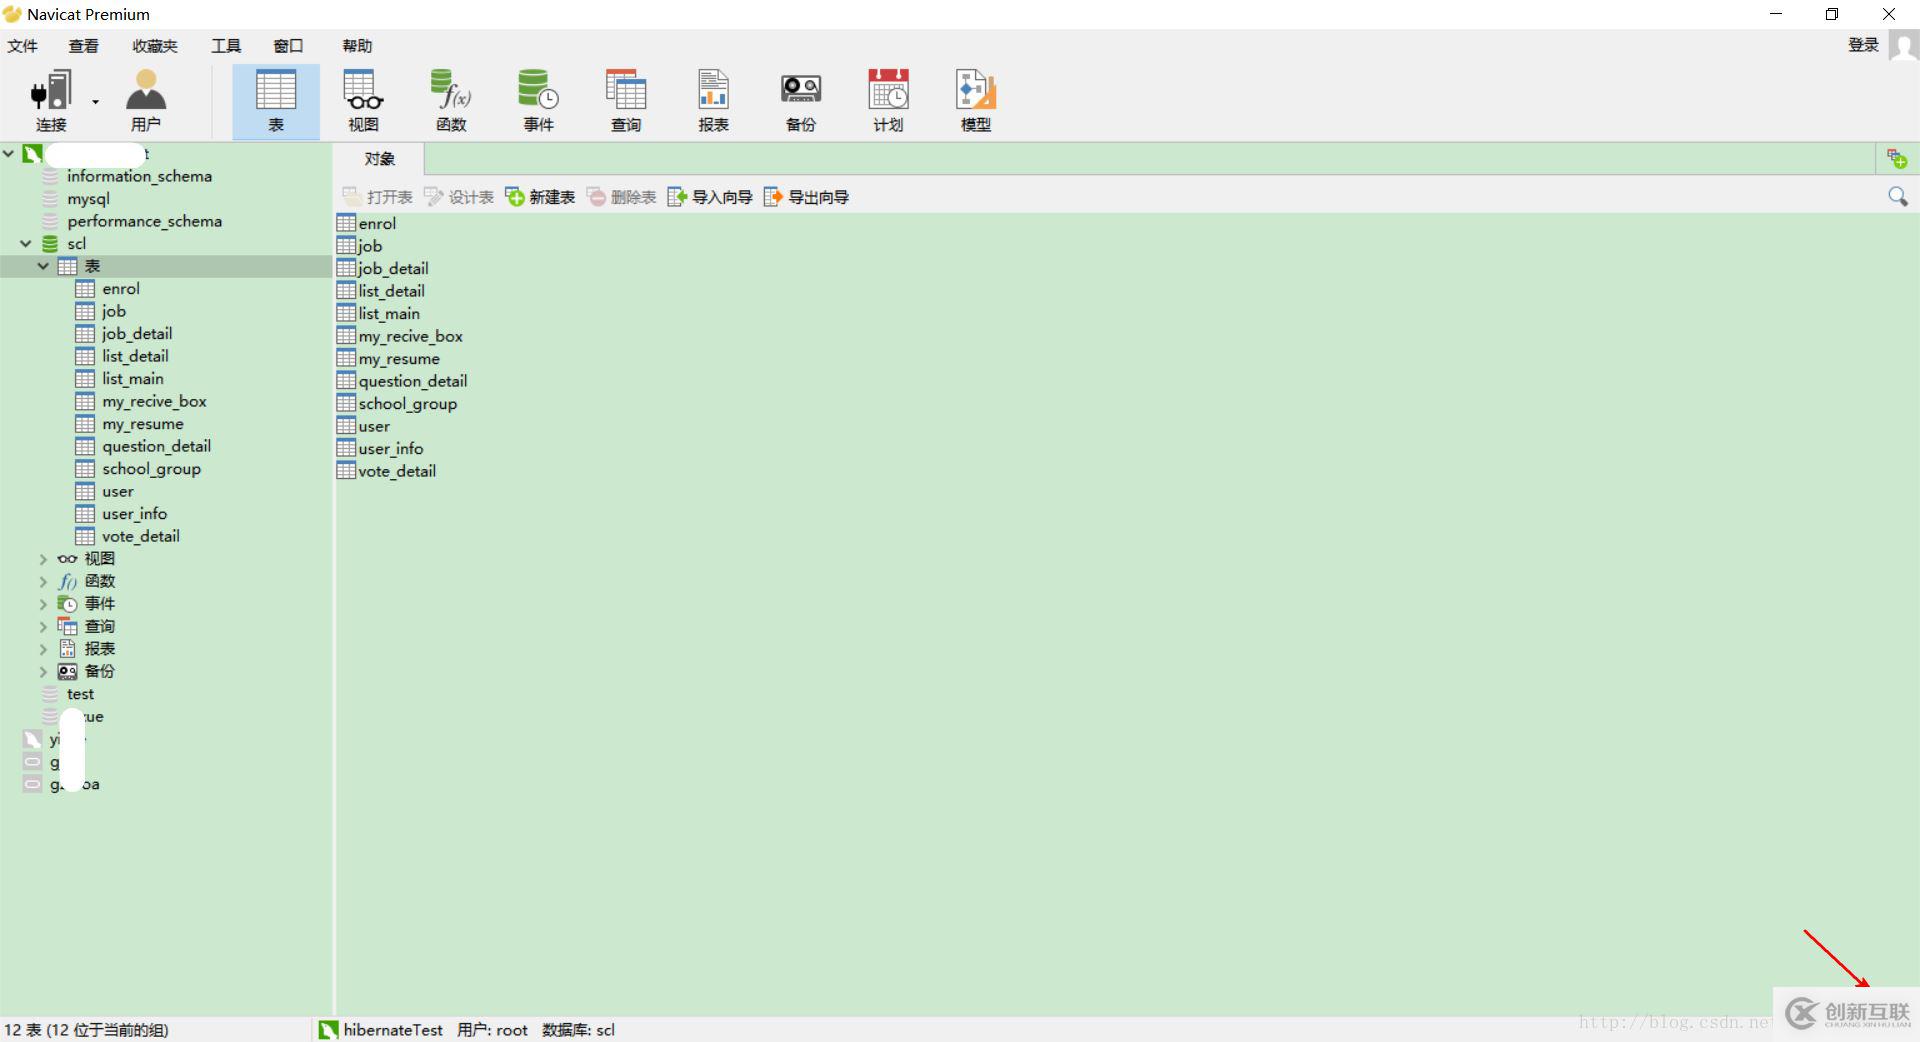
Task: Open the 帮助 menu
Action: tap(357, 46)
